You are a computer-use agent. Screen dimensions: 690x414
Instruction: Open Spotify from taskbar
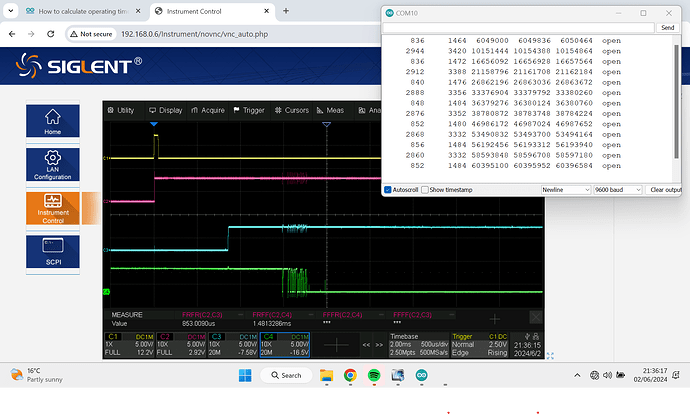[x=374, y=375]
